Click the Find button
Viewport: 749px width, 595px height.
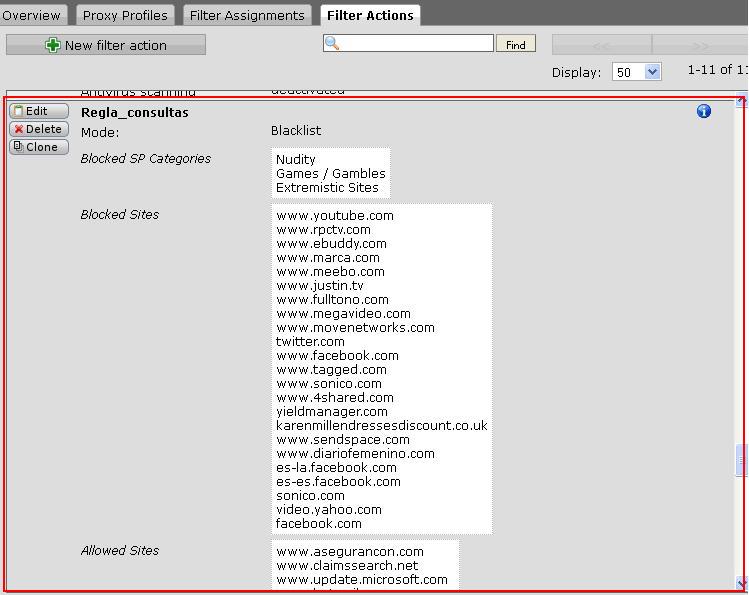(515, 44)
